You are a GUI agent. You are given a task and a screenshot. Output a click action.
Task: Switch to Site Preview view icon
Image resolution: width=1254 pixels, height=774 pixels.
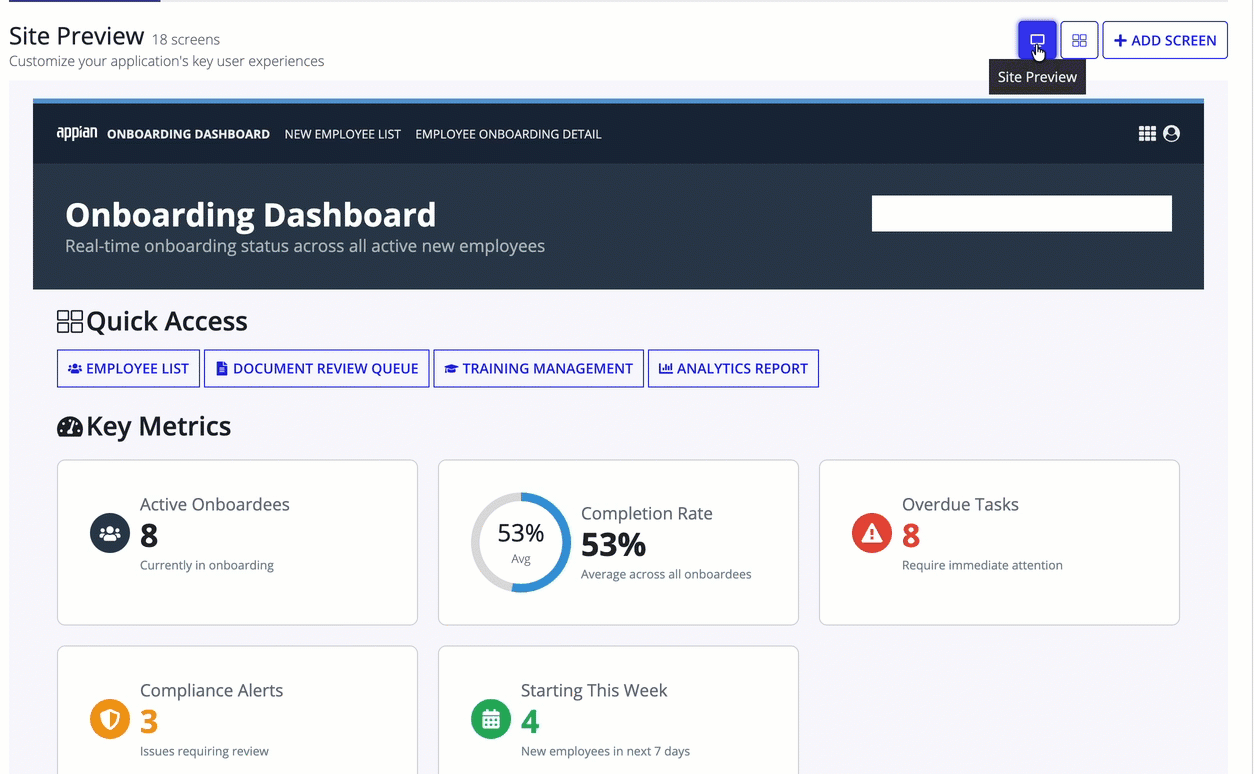1037,40
